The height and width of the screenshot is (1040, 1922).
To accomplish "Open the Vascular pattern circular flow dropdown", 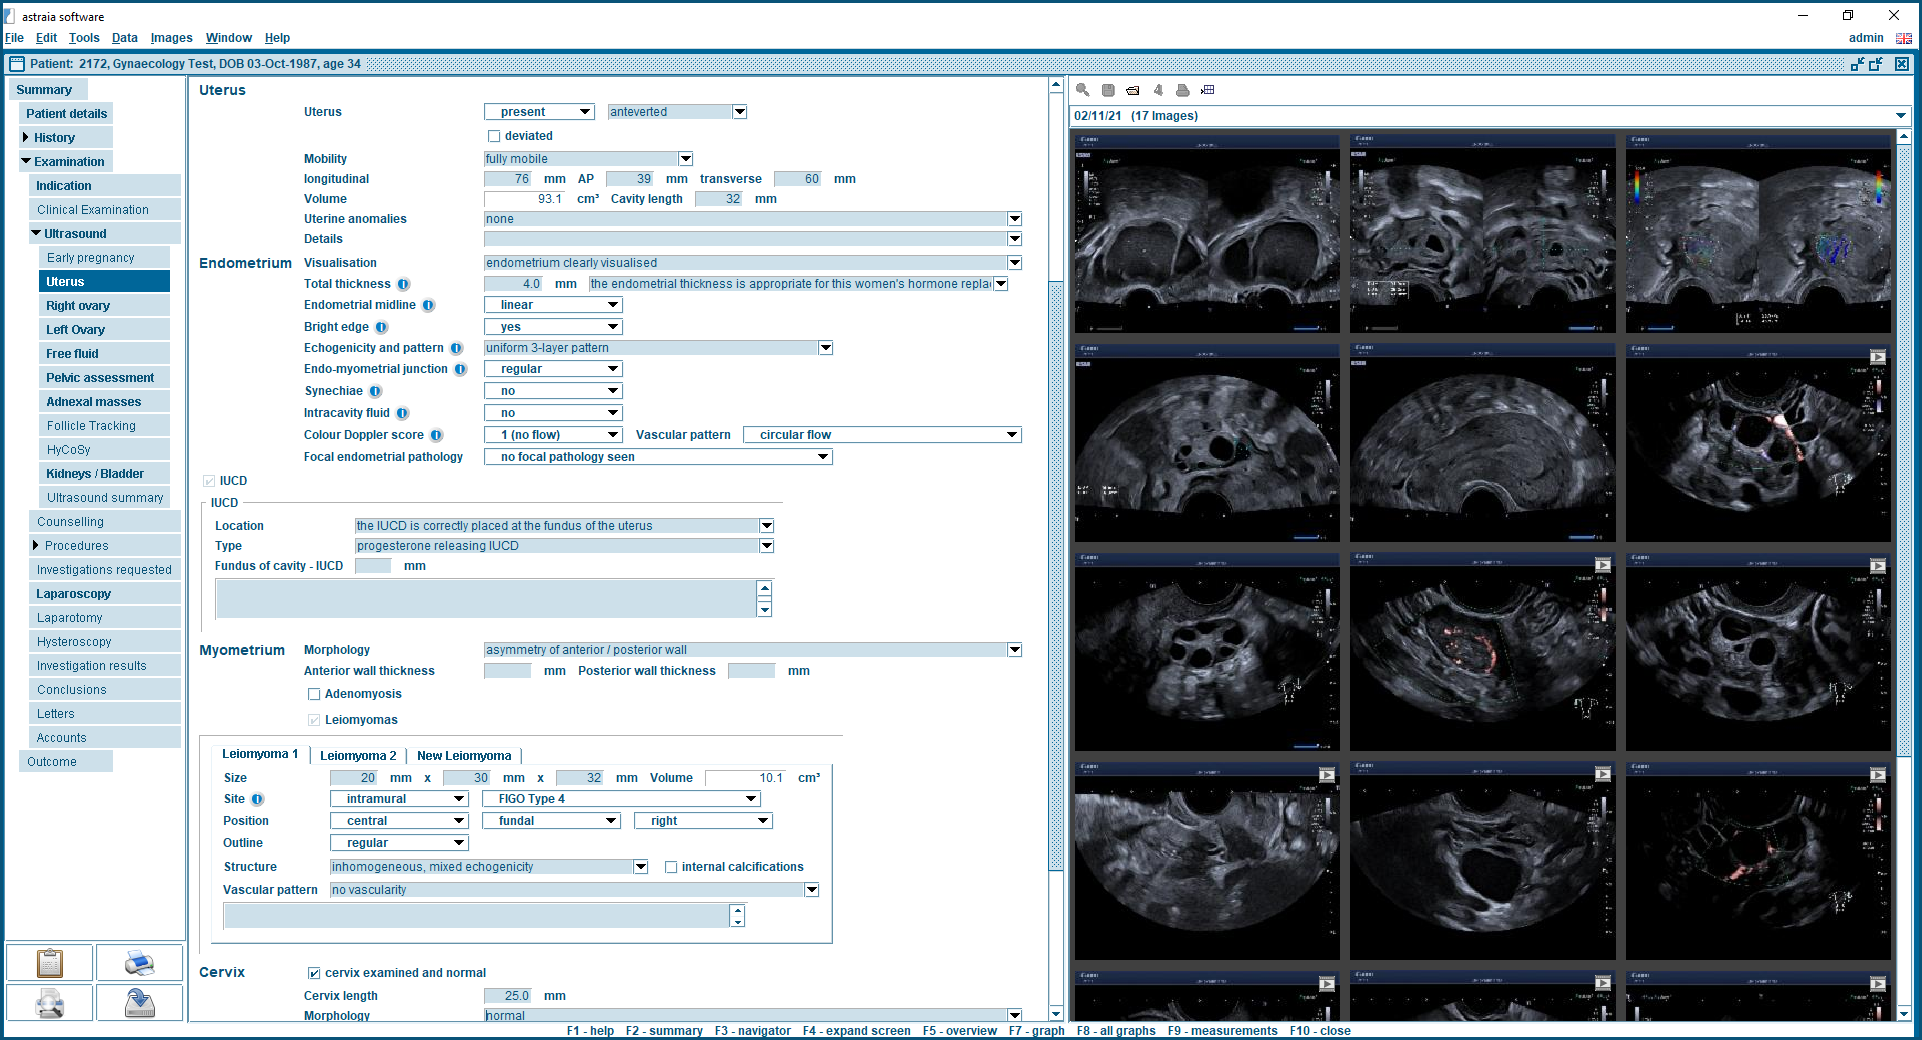I will [x=1011, y=435].
